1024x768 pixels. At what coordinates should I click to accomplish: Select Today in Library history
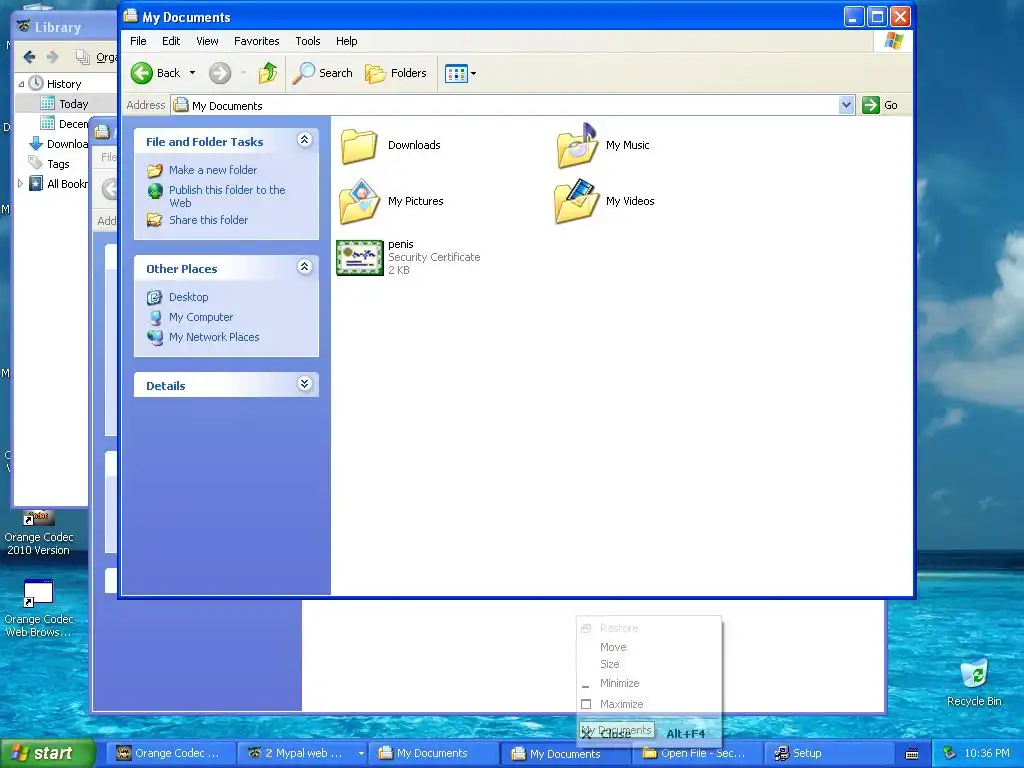point(73,104)
